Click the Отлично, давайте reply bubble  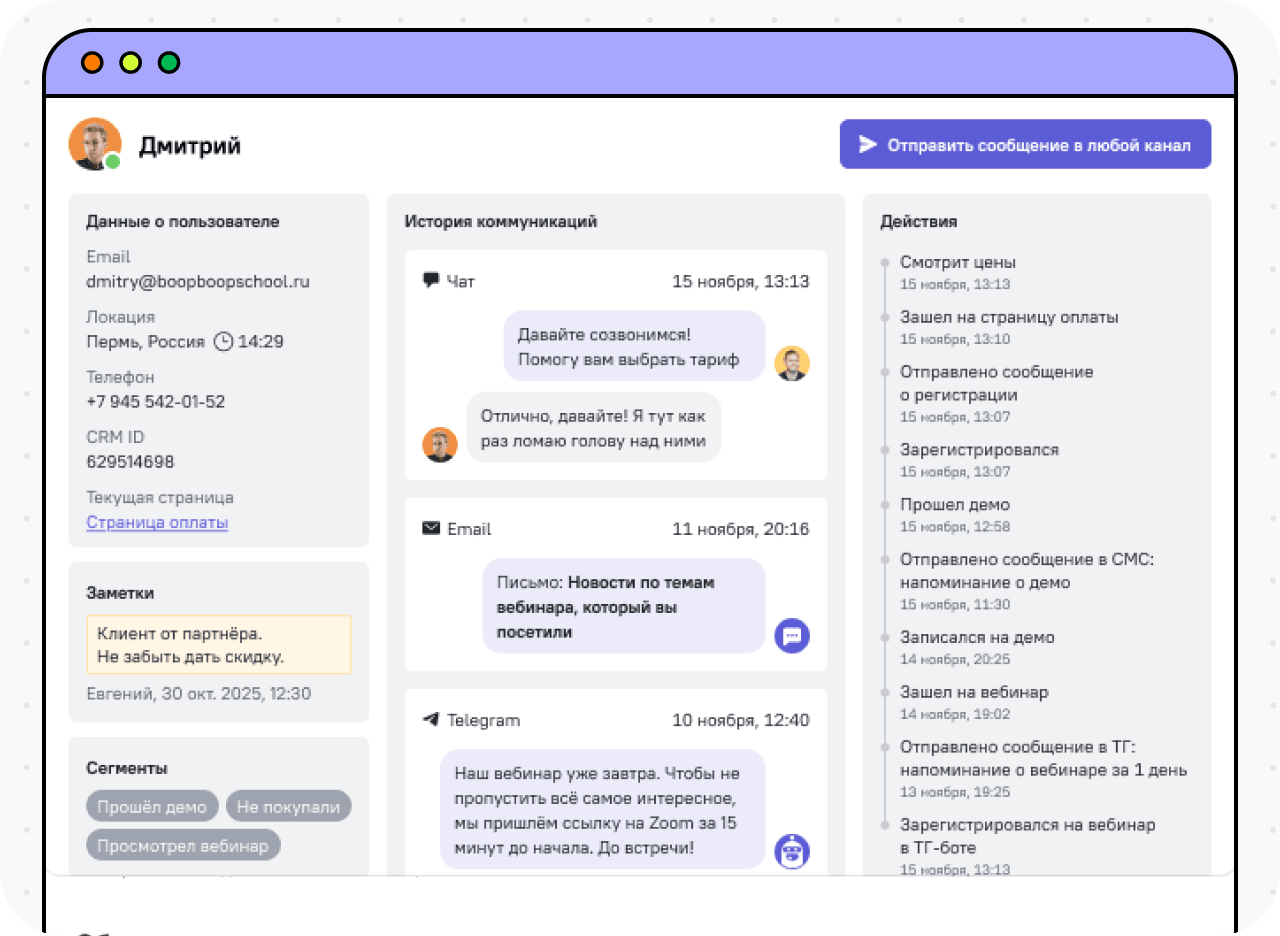pos(594,427)
